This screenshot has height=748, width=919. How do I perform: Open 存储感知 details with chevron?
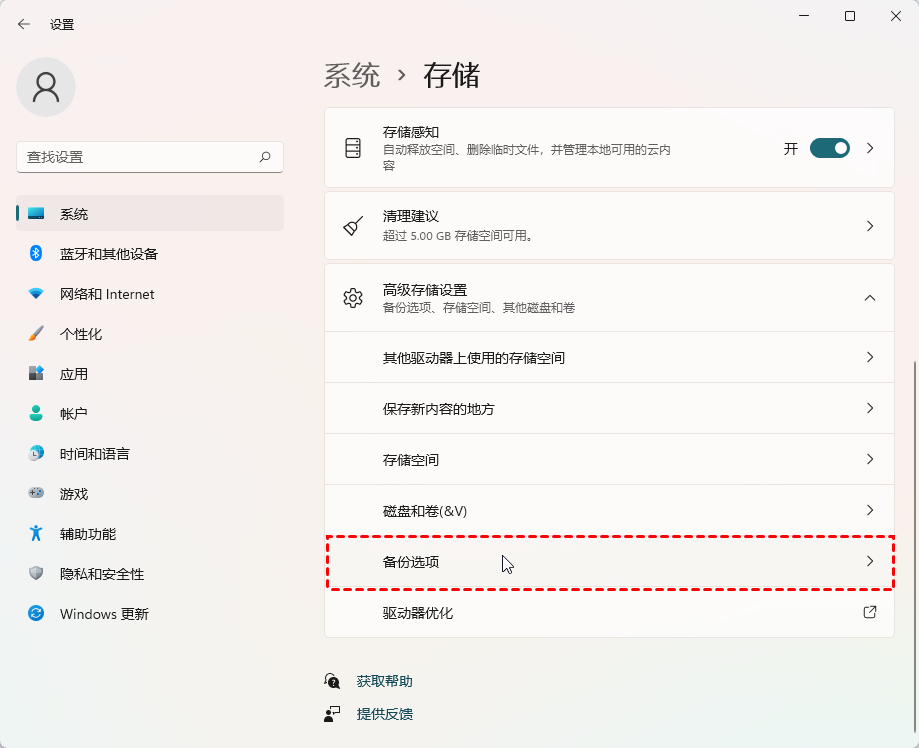pyautogui.click(x=869, y=148)
